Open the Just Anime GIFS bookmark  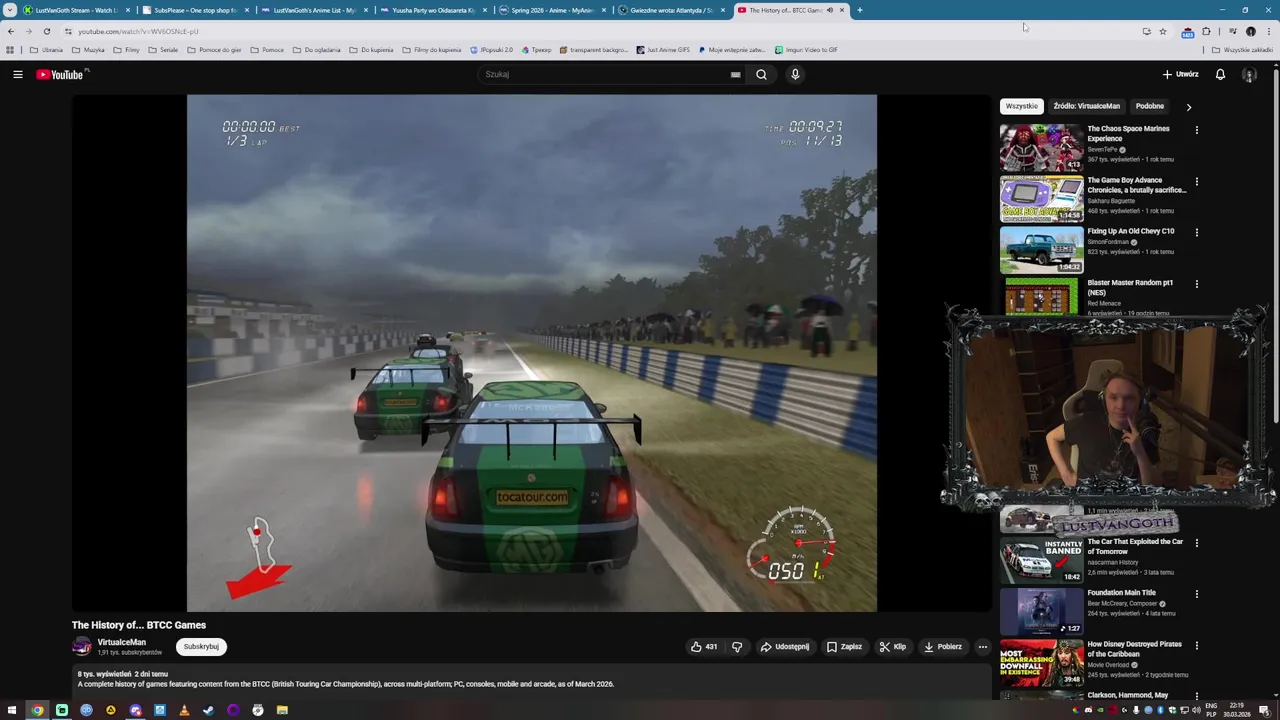point(663,50)
